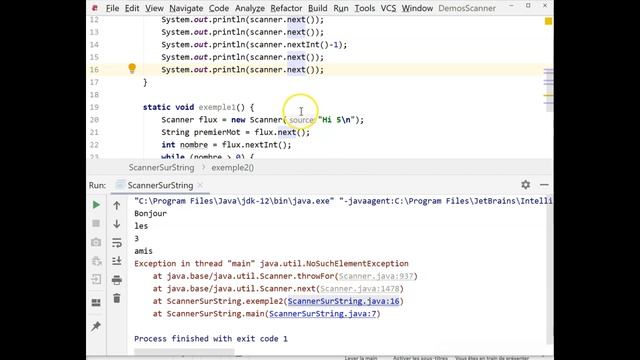Hide the Run tool window
Screen dimensions: 640x360
tap(544, 185)
